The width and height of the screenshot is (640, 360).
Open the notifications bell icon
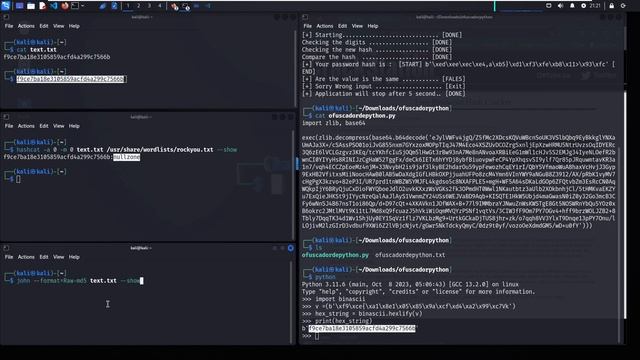pyautogui.click(x=572, y=6)
